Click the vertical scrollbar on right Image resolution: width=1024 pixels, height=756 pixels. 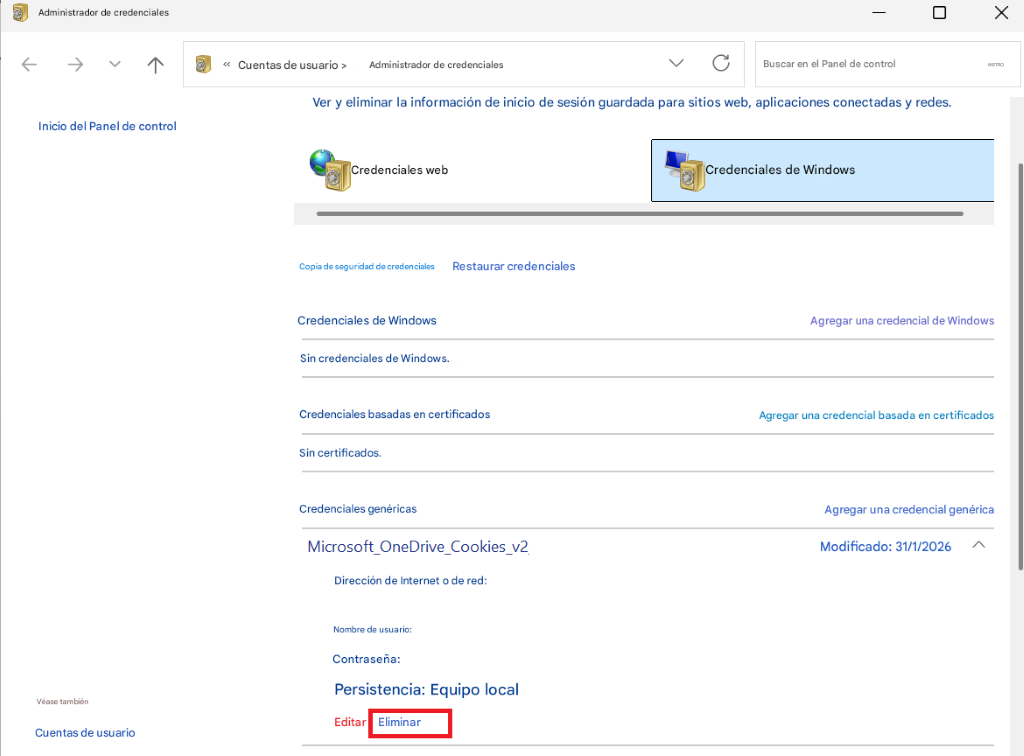click(1019, 366)
